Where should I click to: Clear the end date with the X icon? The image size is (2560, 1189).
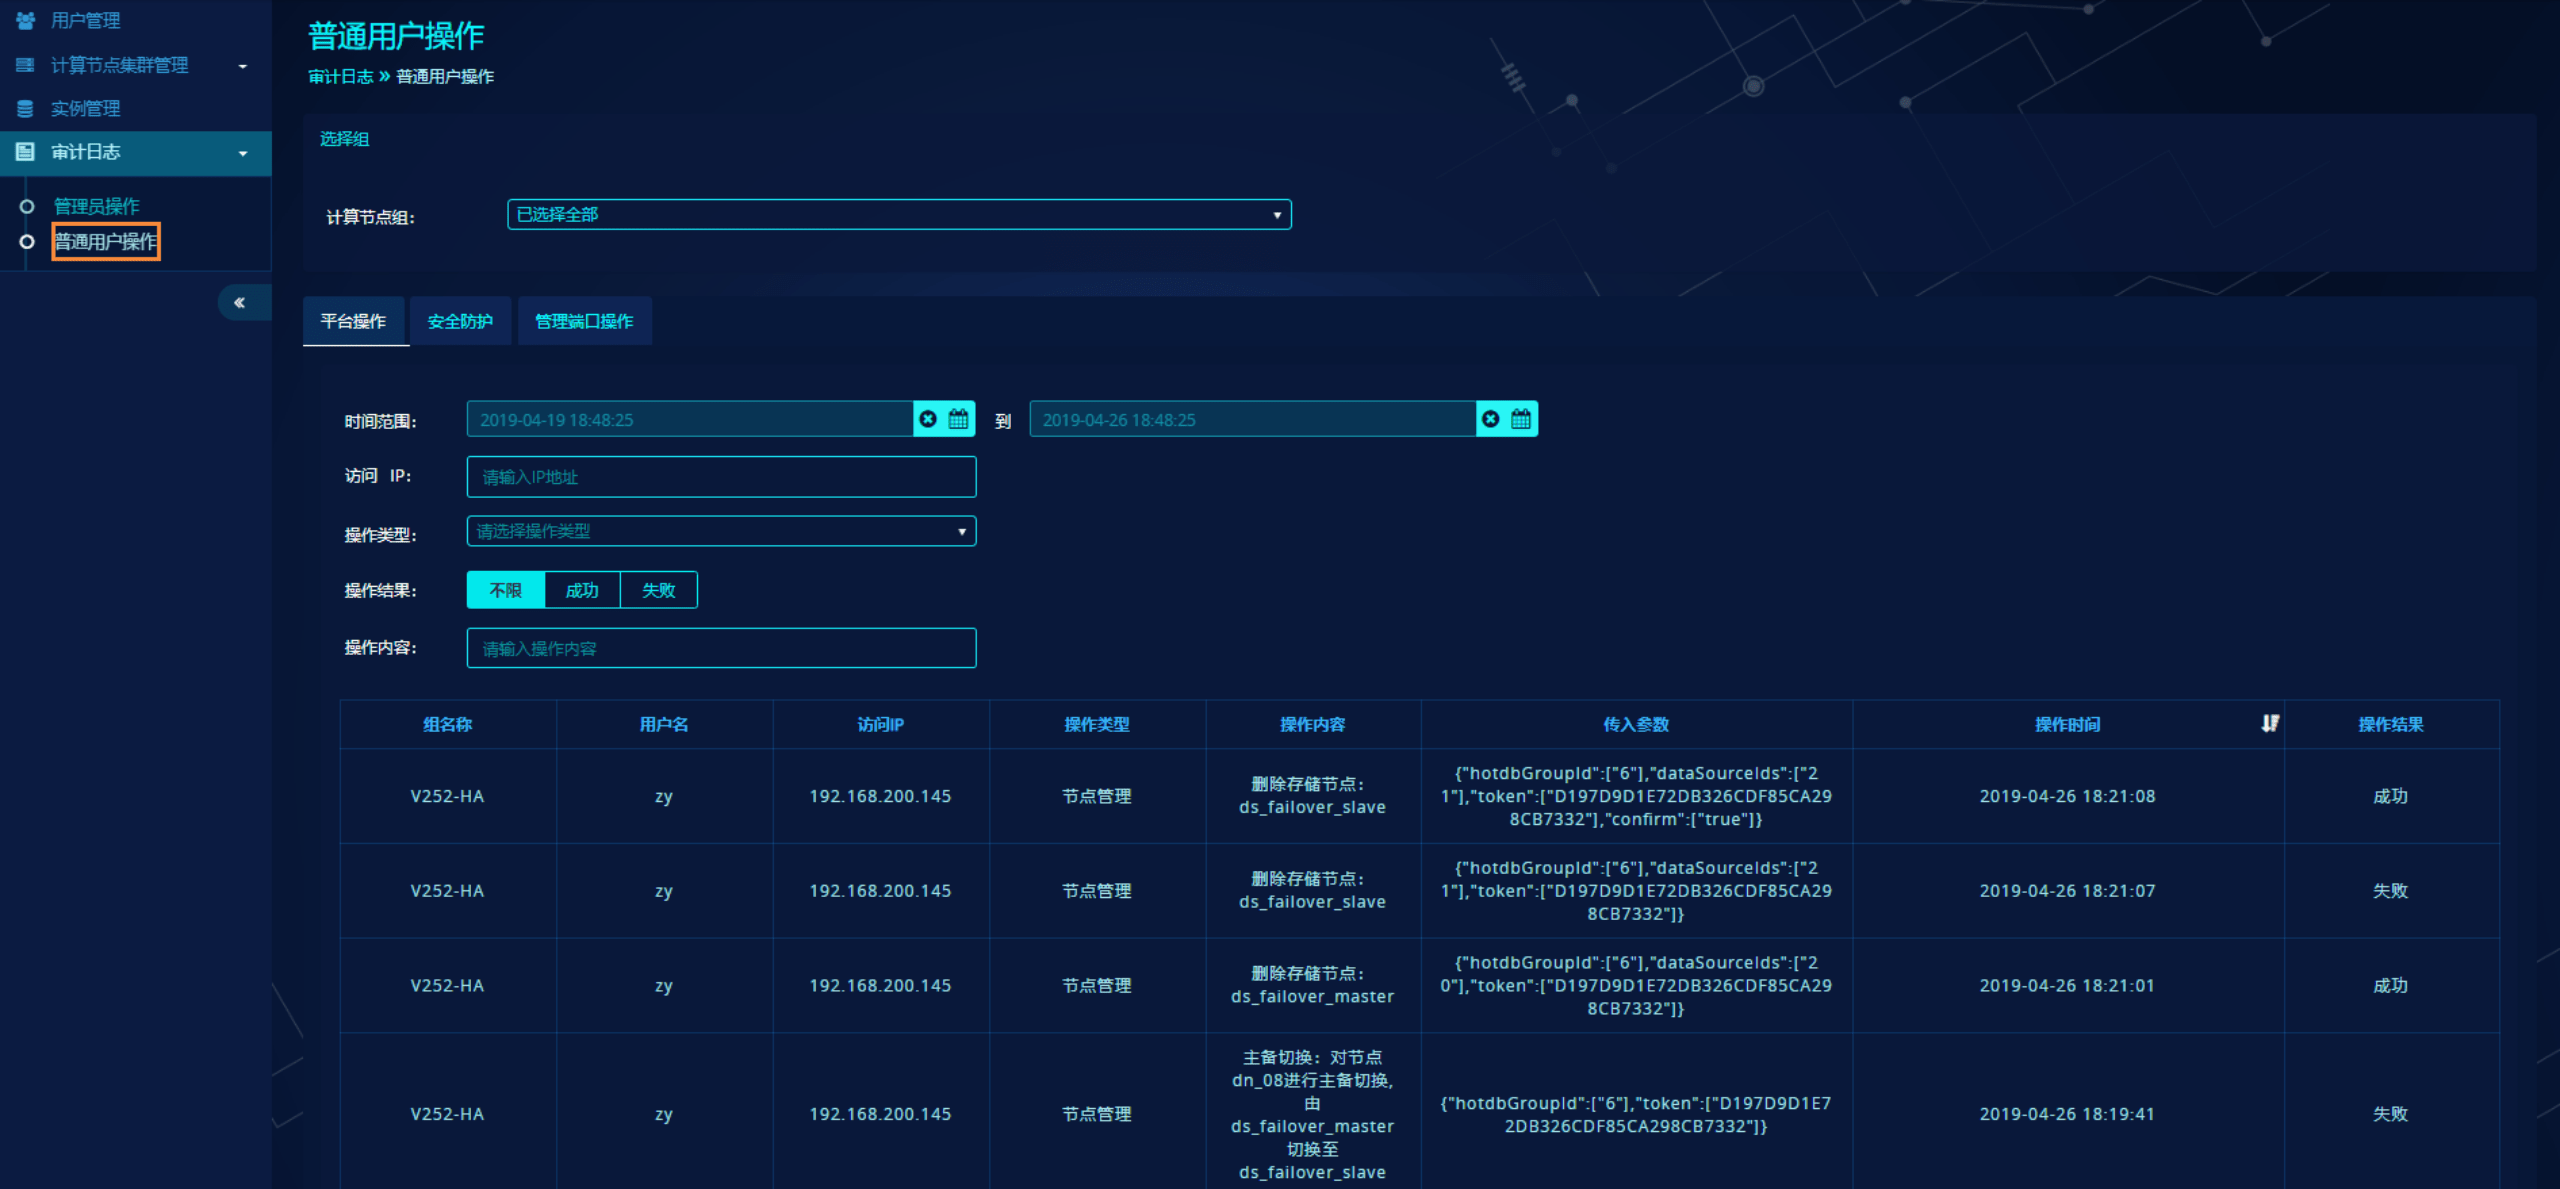pyautogui.click(x=1490, y=419)
